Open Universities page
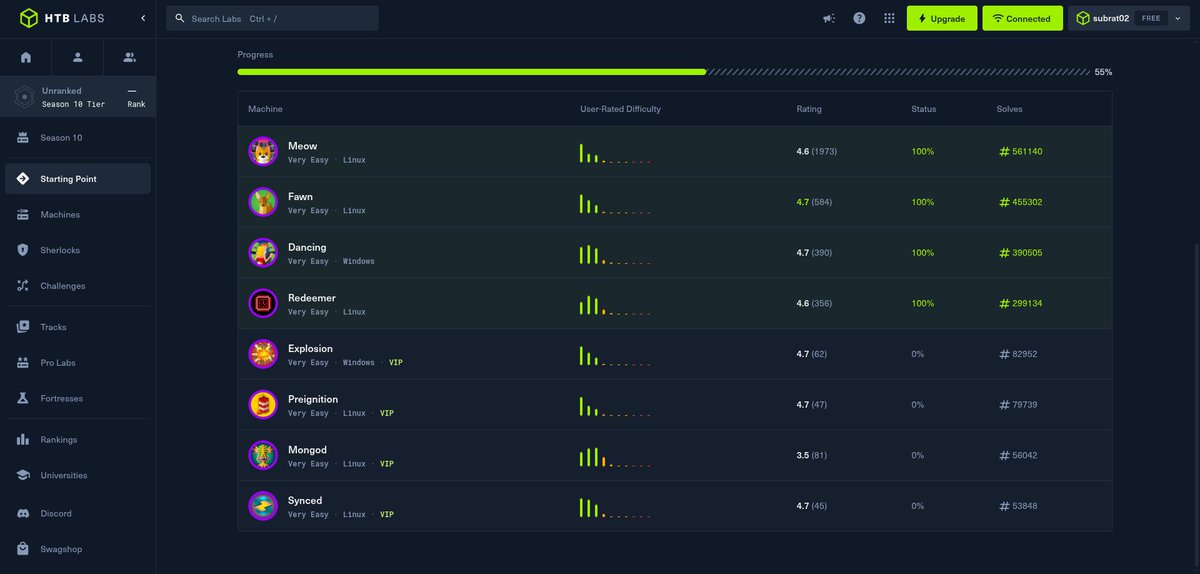The image size is (1200, 574). [78, 475]
